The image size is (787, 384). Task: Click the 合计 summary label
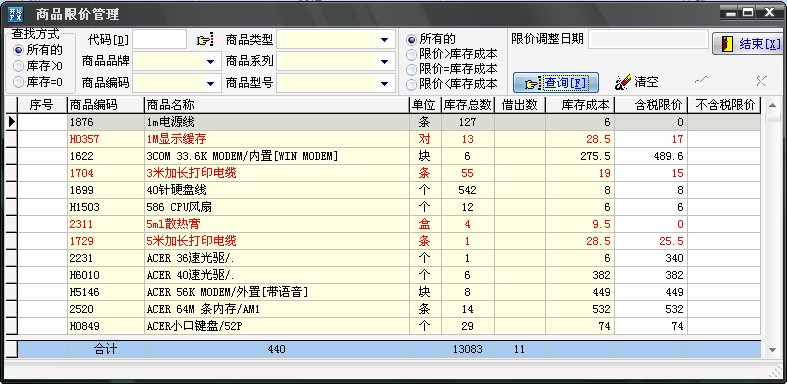[105, 349]
